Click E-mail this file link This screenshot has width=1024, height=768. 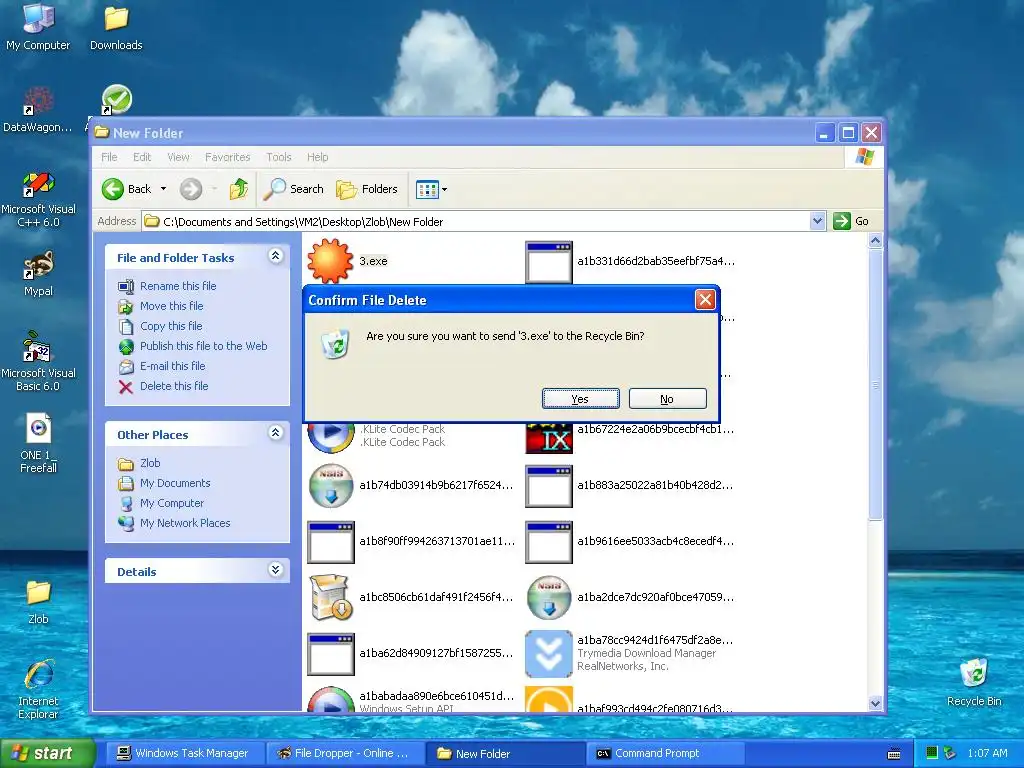[172, 366]
